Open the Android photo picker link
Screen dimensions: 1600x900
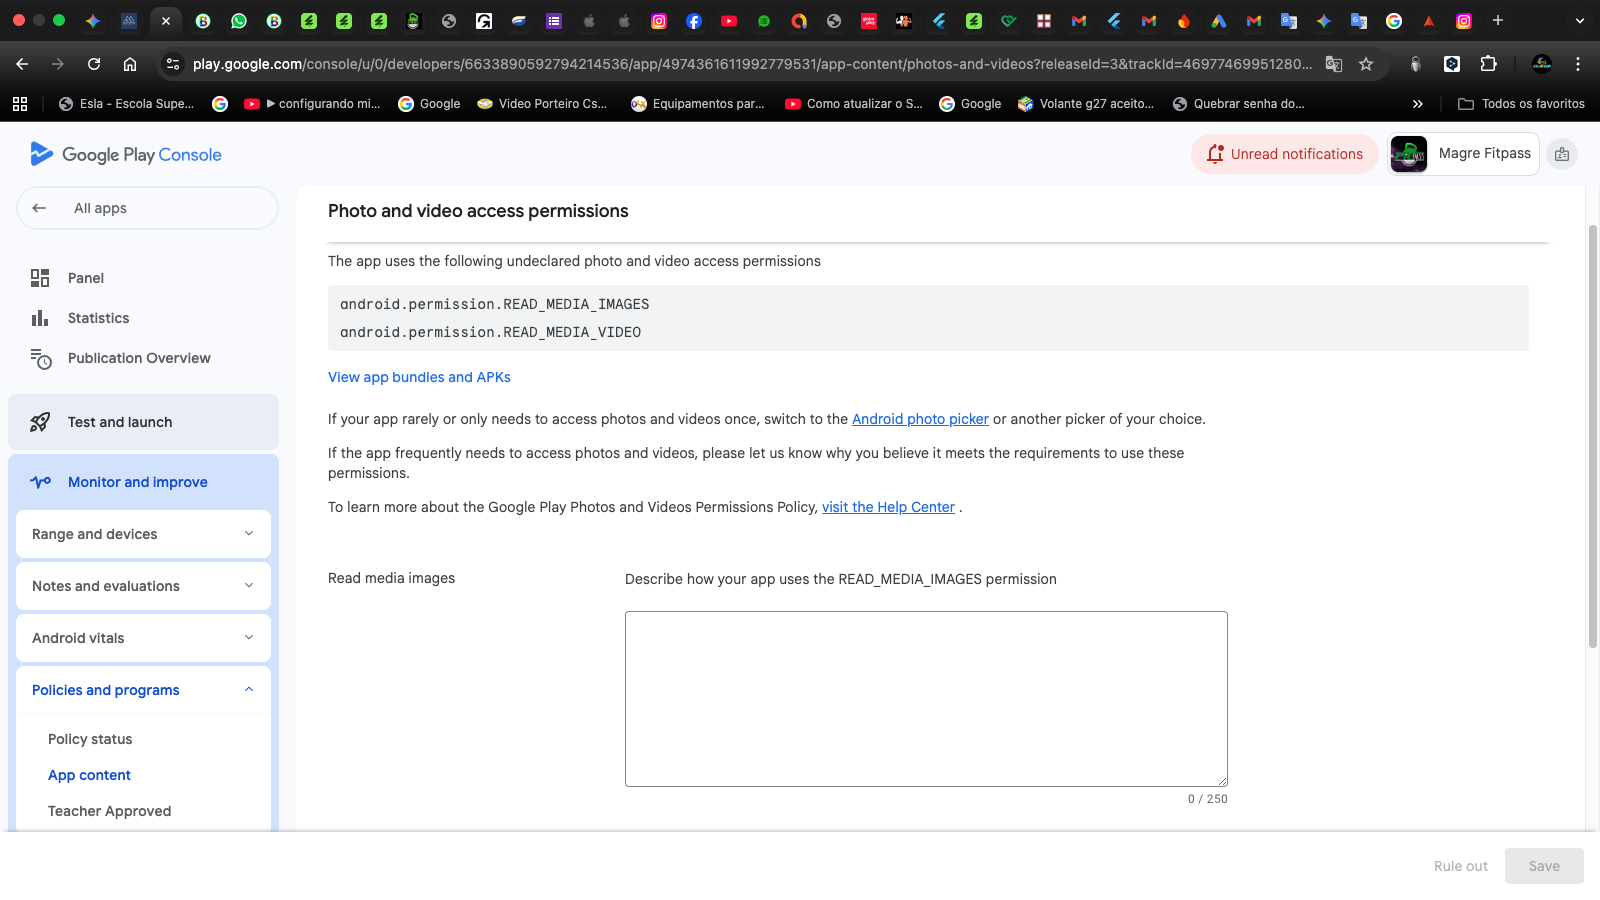click(x=920, y=419)
